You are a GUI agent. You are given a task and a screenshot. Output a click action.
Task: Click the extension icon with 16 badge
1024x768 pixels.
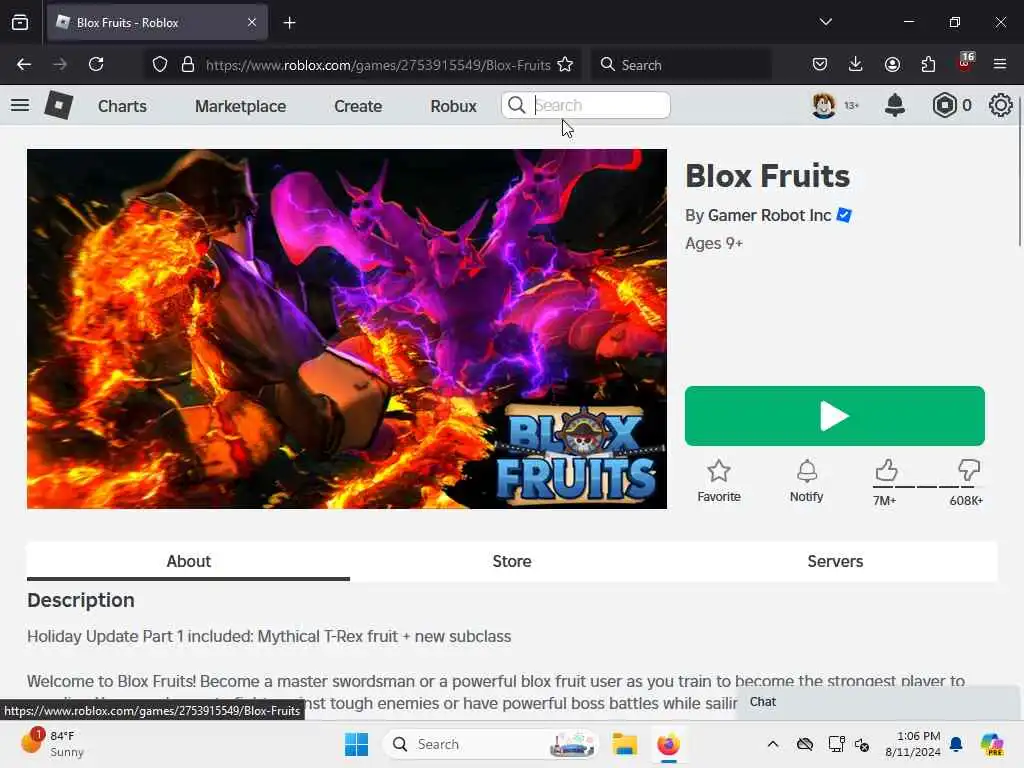click(965, 63)
